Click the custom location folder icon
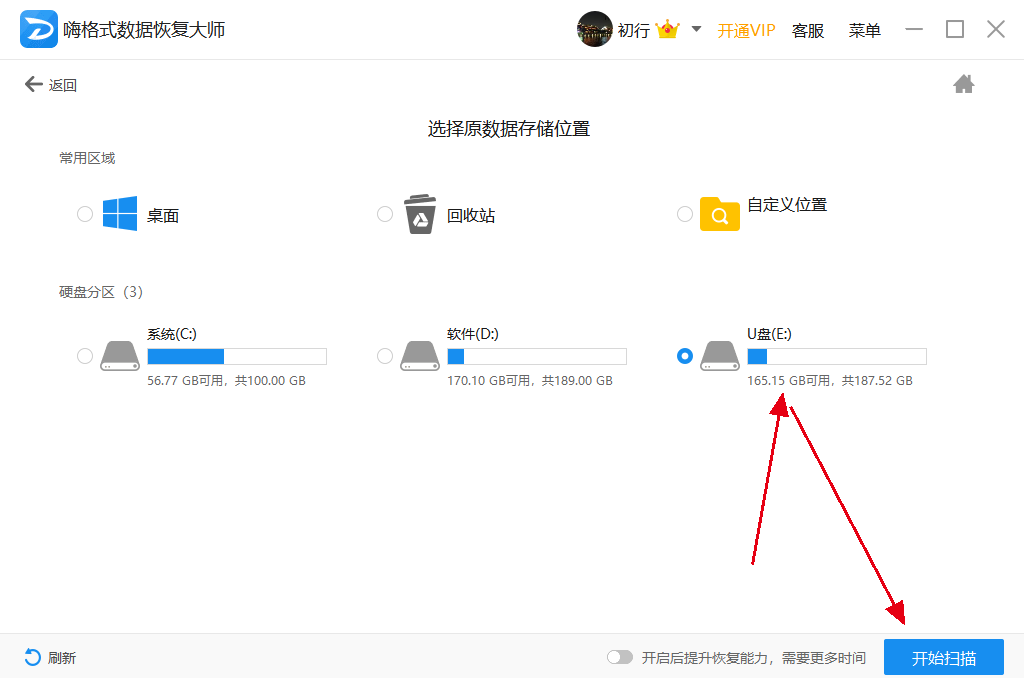Screen dimensions: 1024x678 point(720,214)
